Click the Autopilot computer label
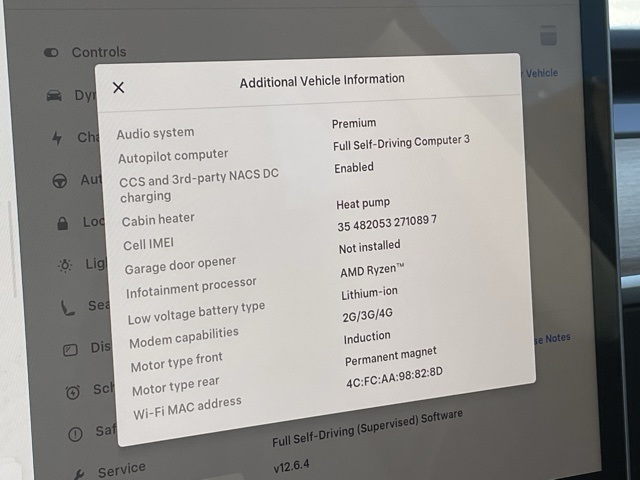 point(173,156)
